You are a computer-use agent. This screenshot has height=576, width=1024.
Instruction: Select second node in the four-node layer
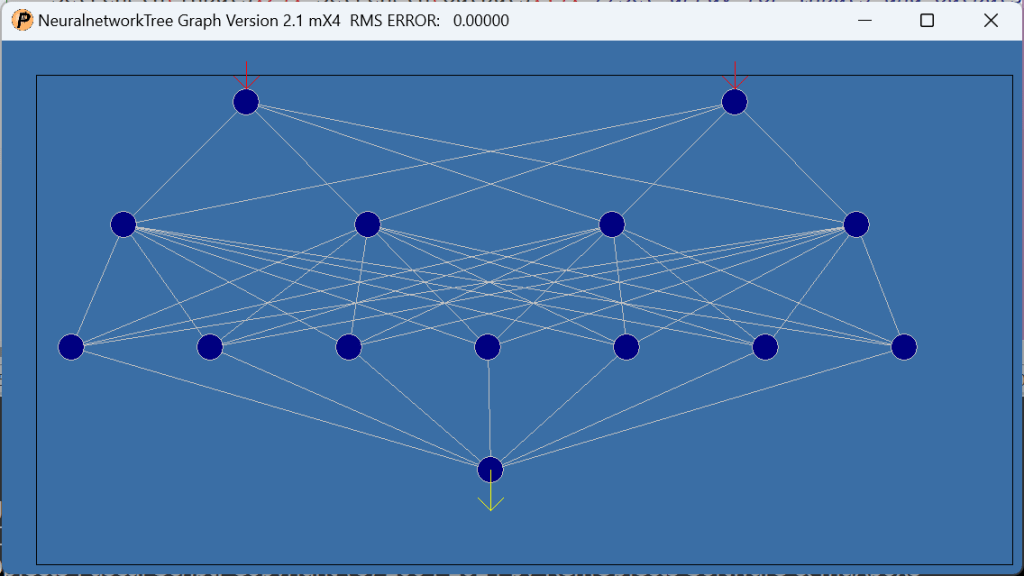tap(367, 224)
